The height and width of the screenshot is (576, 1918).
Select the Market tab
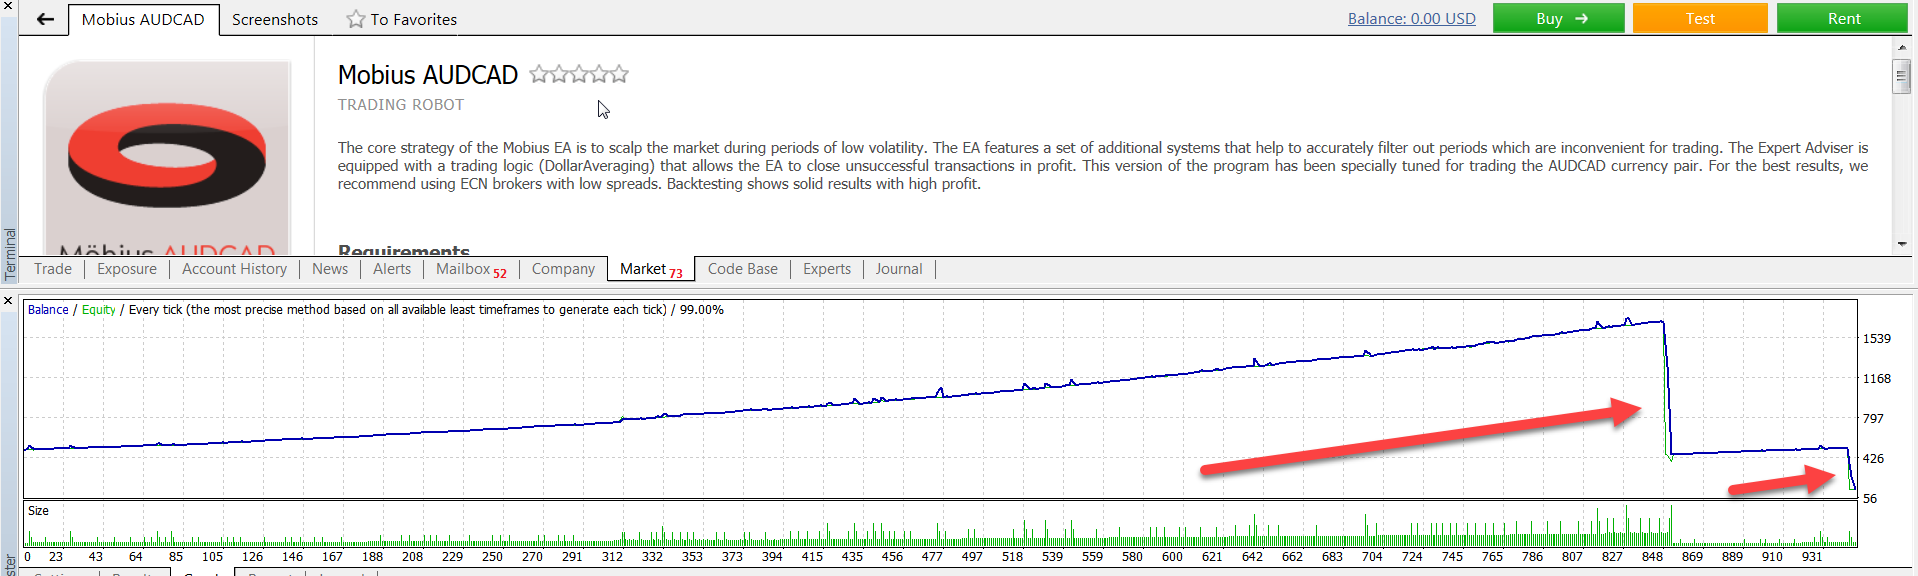(651, 269)
